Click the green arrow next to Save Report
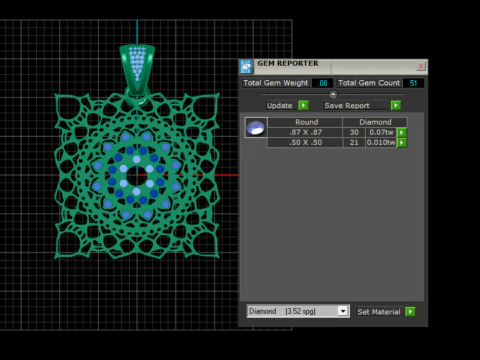 point(396,105)
